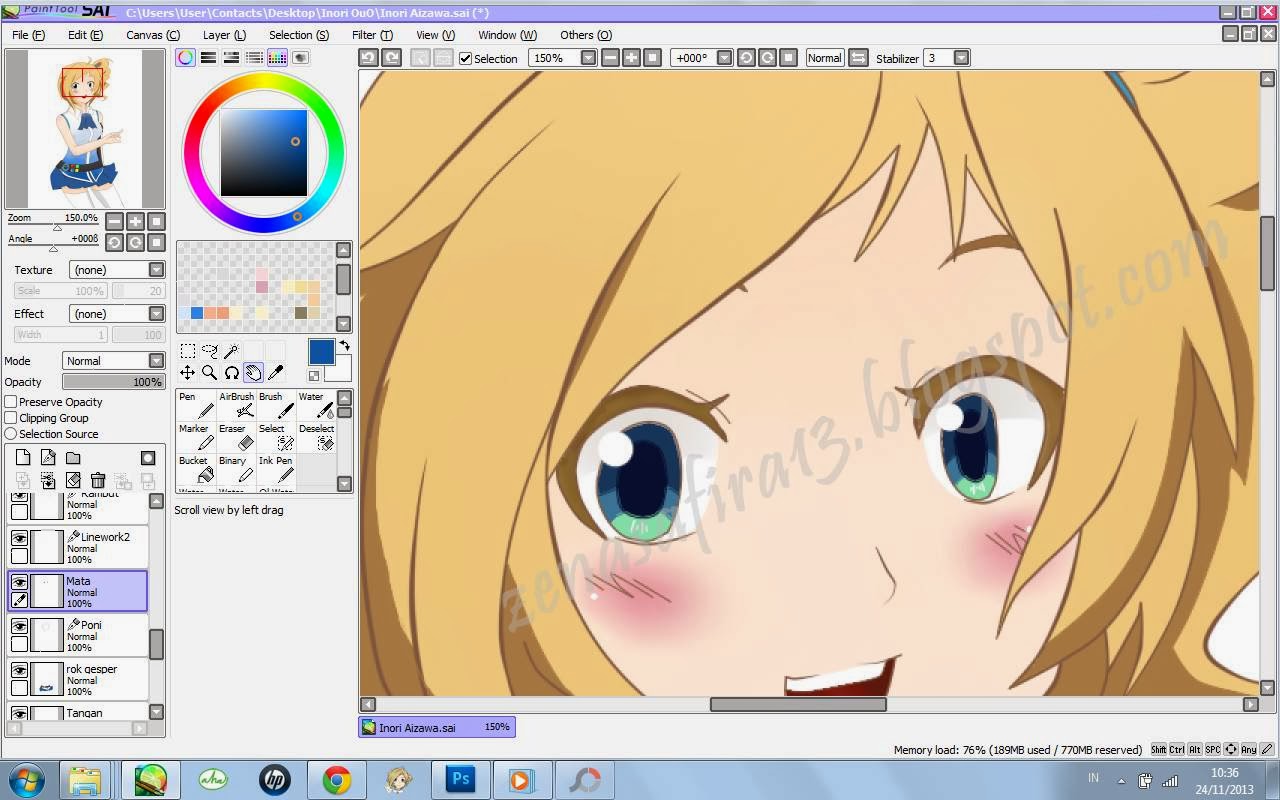Enable Clipping Group checkbox
The height and width of the screenshot is (800, 1280).
[11, 418]
